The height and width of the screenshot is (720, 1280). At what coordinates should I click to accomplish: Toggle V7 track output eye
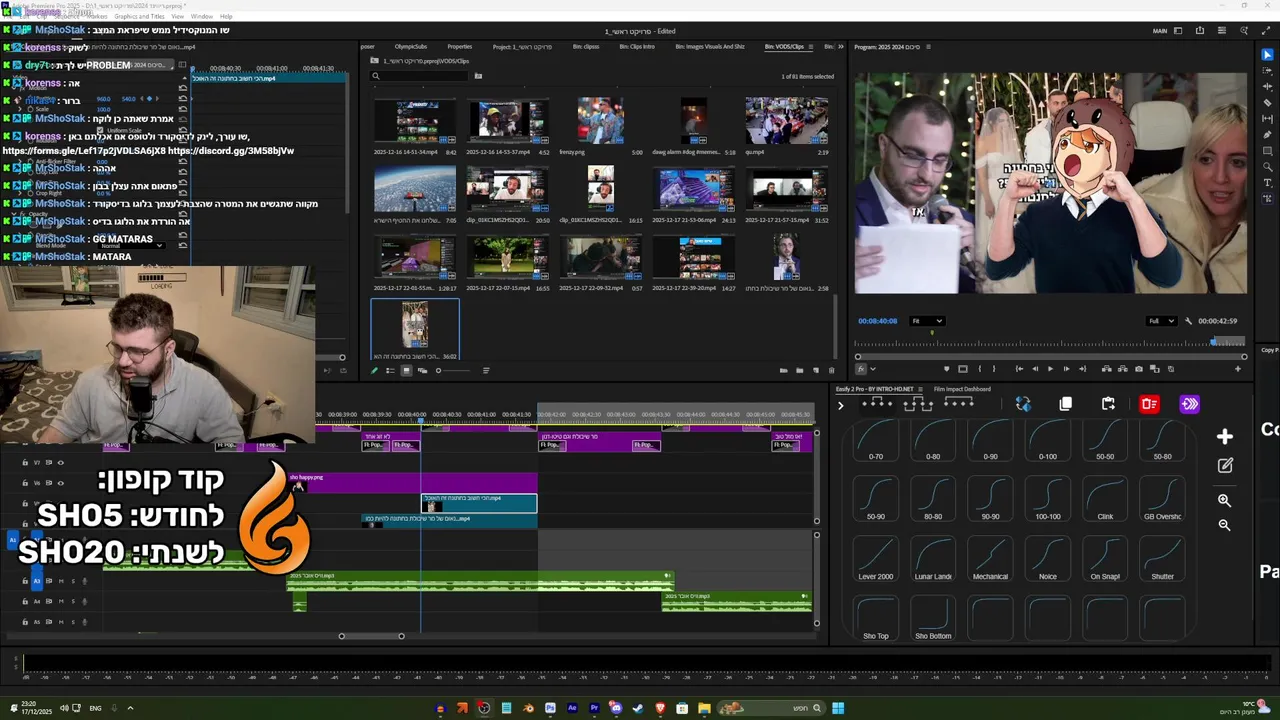[60, 463]
